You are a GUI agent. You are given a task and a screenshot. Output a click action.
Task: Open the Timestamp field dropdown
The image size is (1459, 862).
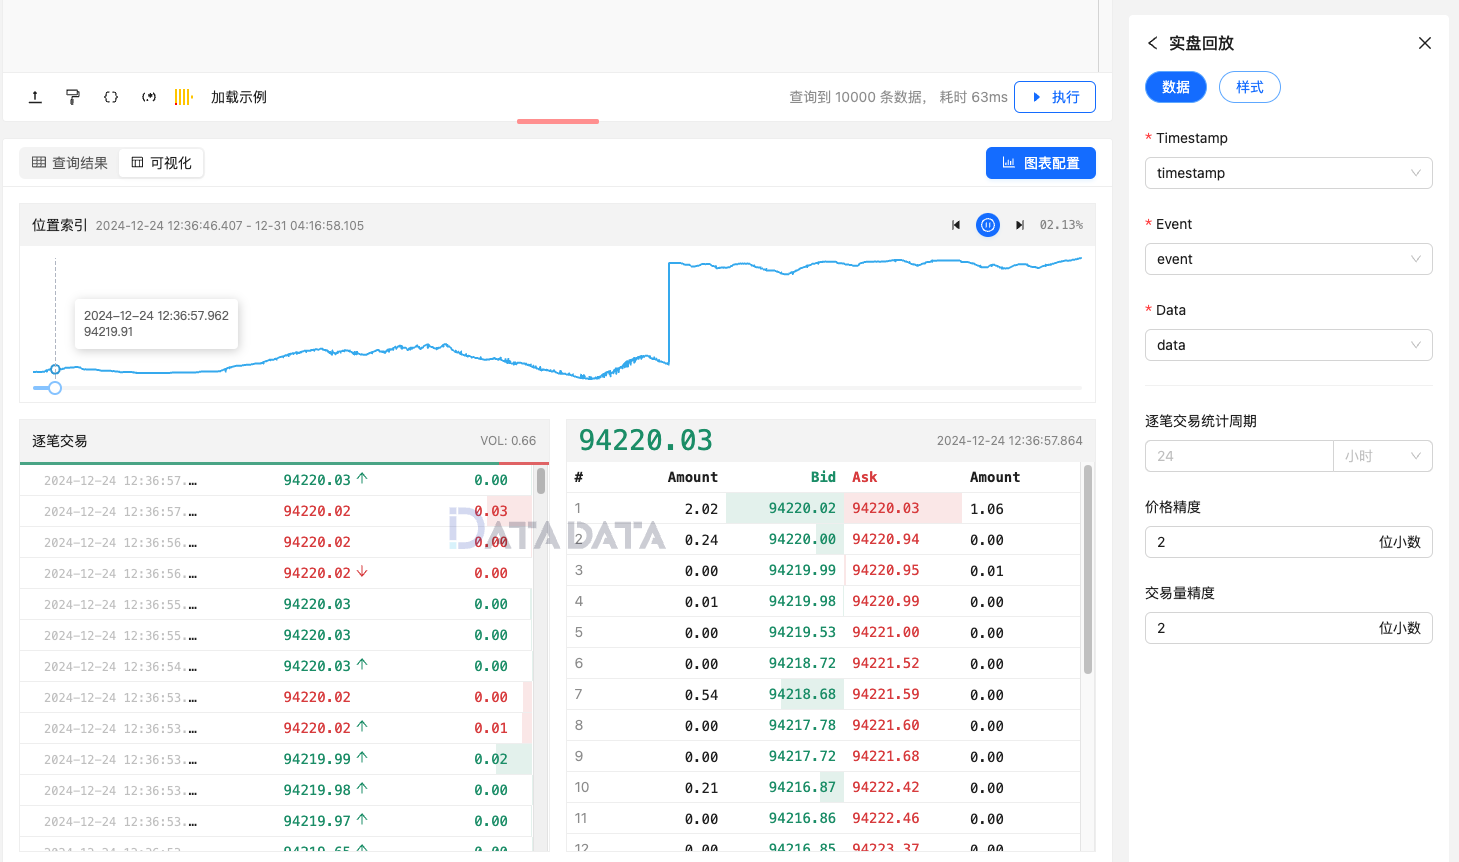tap(1288, 173)
